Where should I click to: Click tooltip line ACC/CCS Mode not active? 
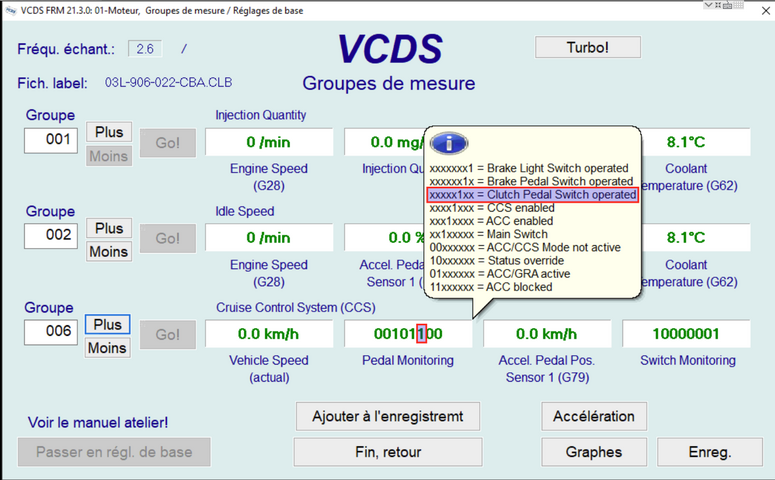(x=525, y=248)
